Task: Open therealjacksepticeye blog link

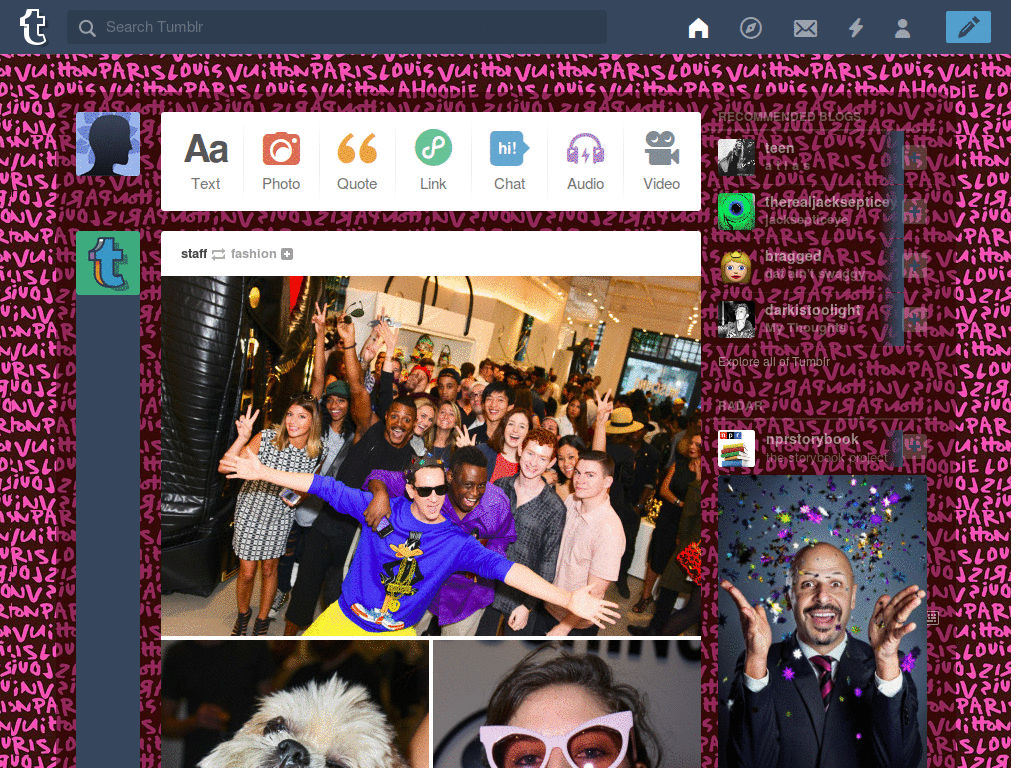Action: (829, 202)
